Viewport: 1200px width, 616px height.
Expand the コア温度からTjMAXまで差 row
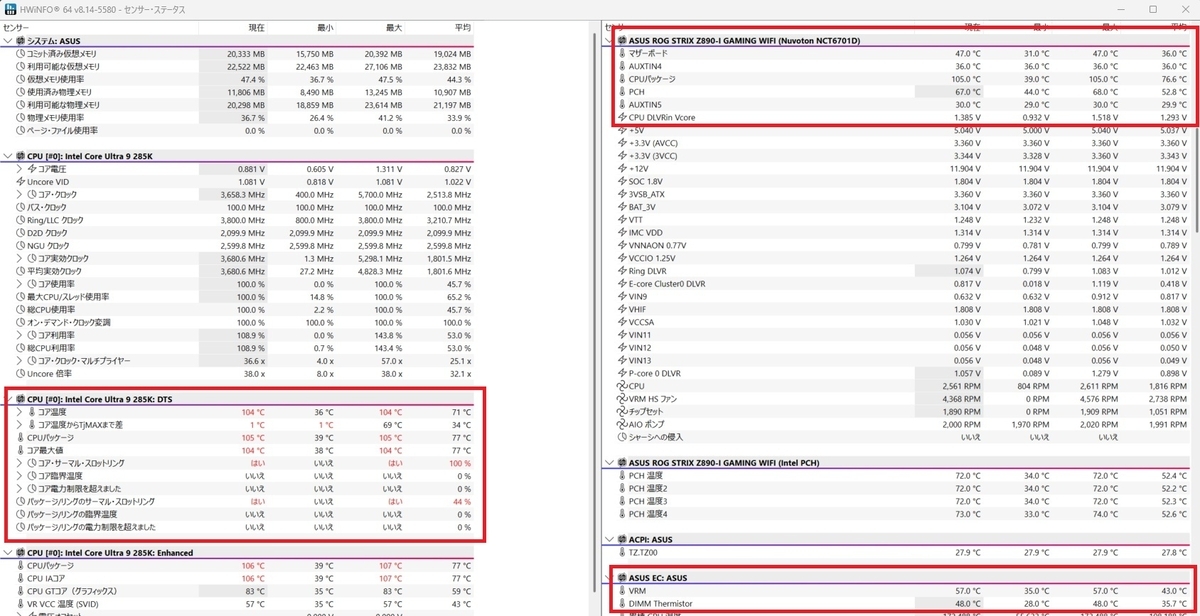[20, 424]
